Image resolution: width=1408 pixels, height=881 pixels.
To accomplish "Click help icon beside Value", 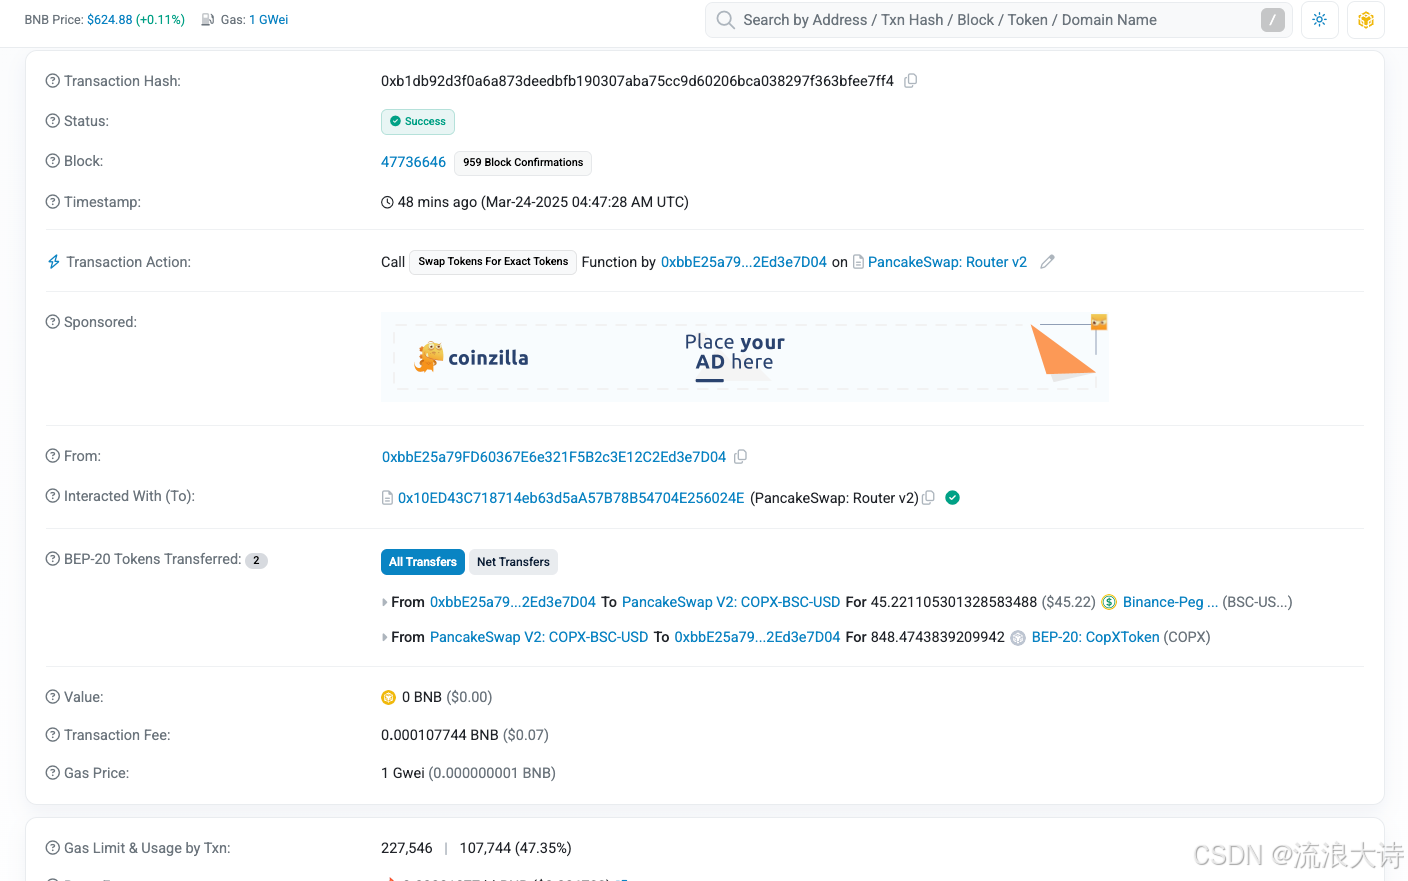I will point(53,697).
